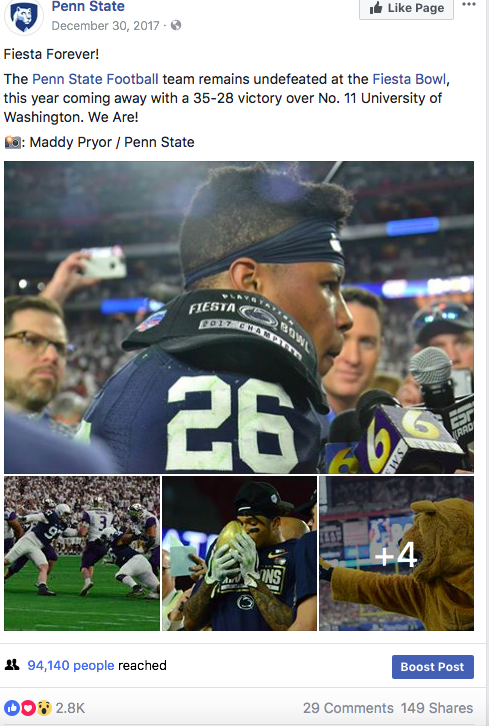Open the thumbnail of the on-field game action
The image size is (489, 726).
pos(82,553)
